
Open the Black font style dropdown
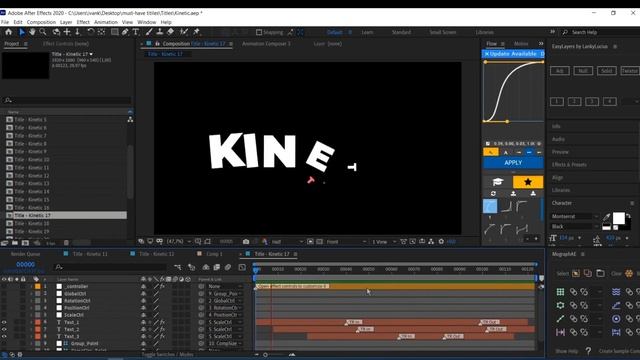click(575, 226)
